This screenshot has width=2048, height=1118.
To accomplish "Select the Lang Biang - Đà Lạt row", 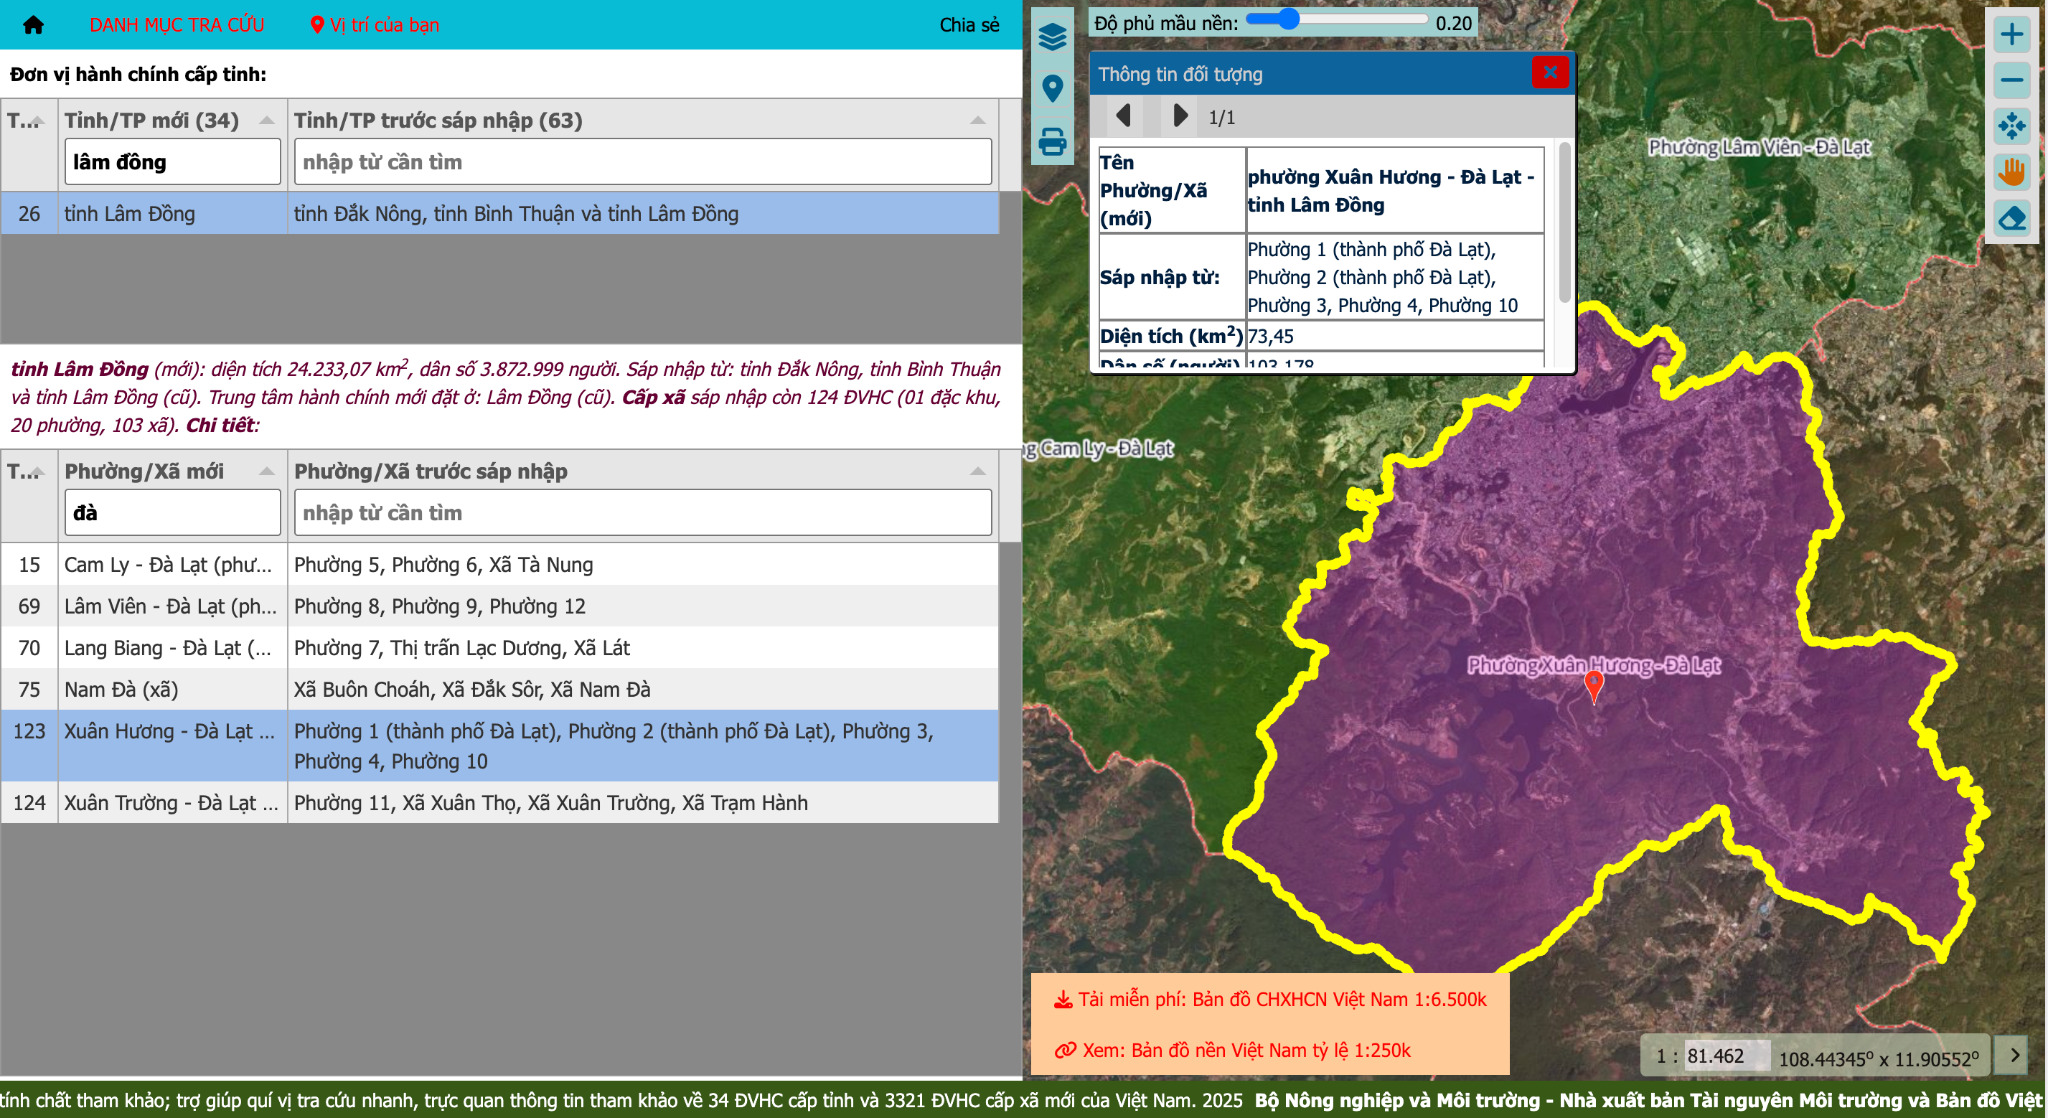I will coord(500,648).
